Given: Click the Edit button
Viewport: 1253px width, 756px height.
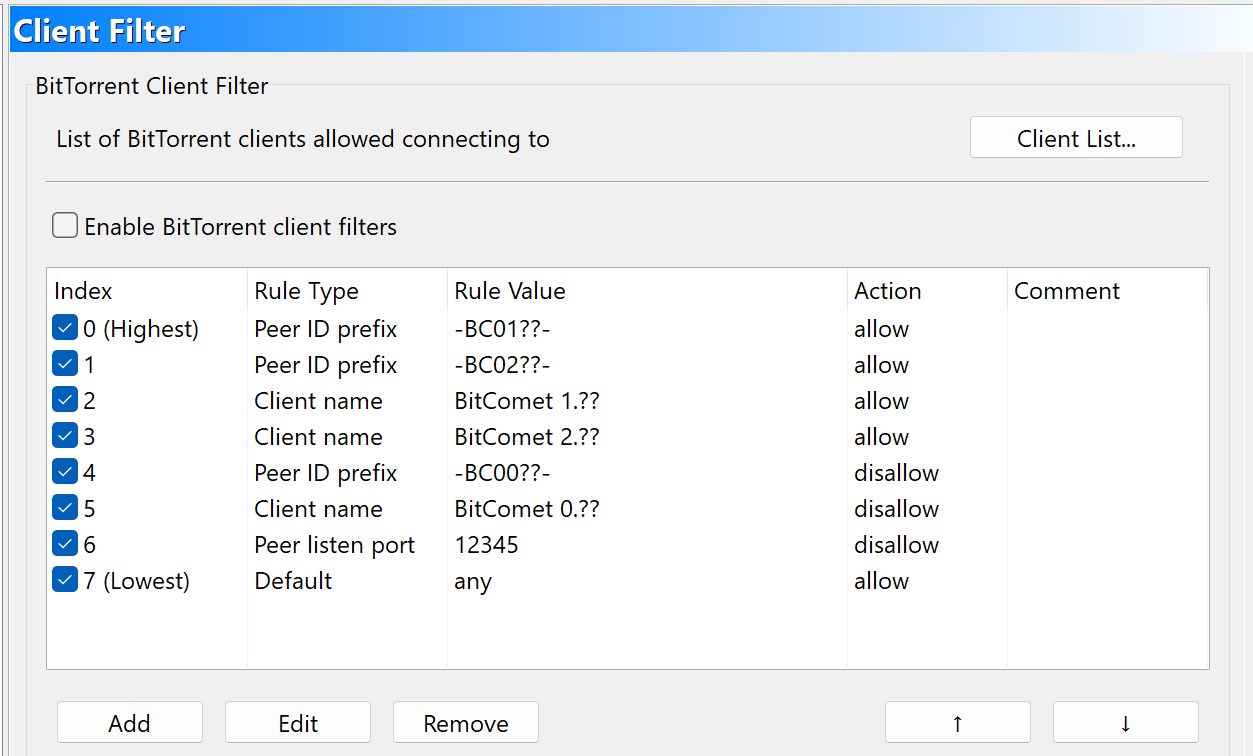Looking at the screenshot, I should [x=298, y=723].
